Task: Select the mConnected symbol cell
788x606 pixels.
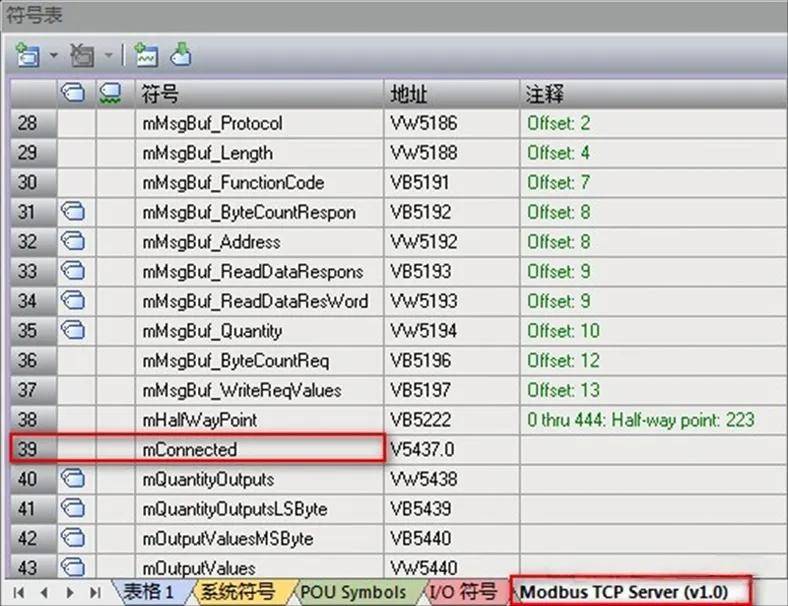Action: tap(259, 449)
